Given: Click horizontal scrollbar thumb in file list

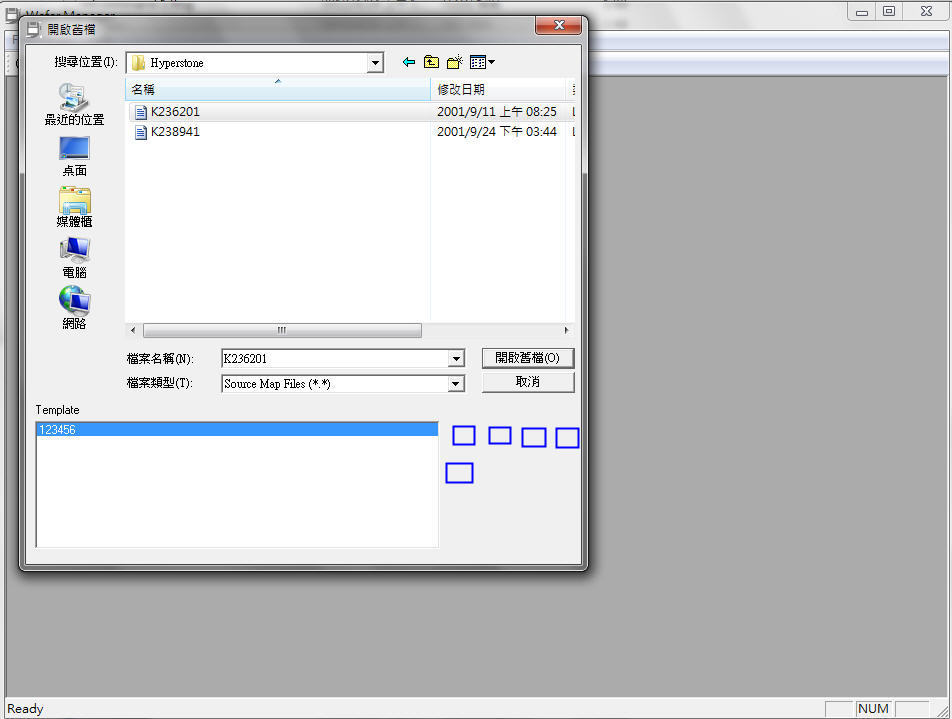Looking at the screenshot, I should 282,330.
